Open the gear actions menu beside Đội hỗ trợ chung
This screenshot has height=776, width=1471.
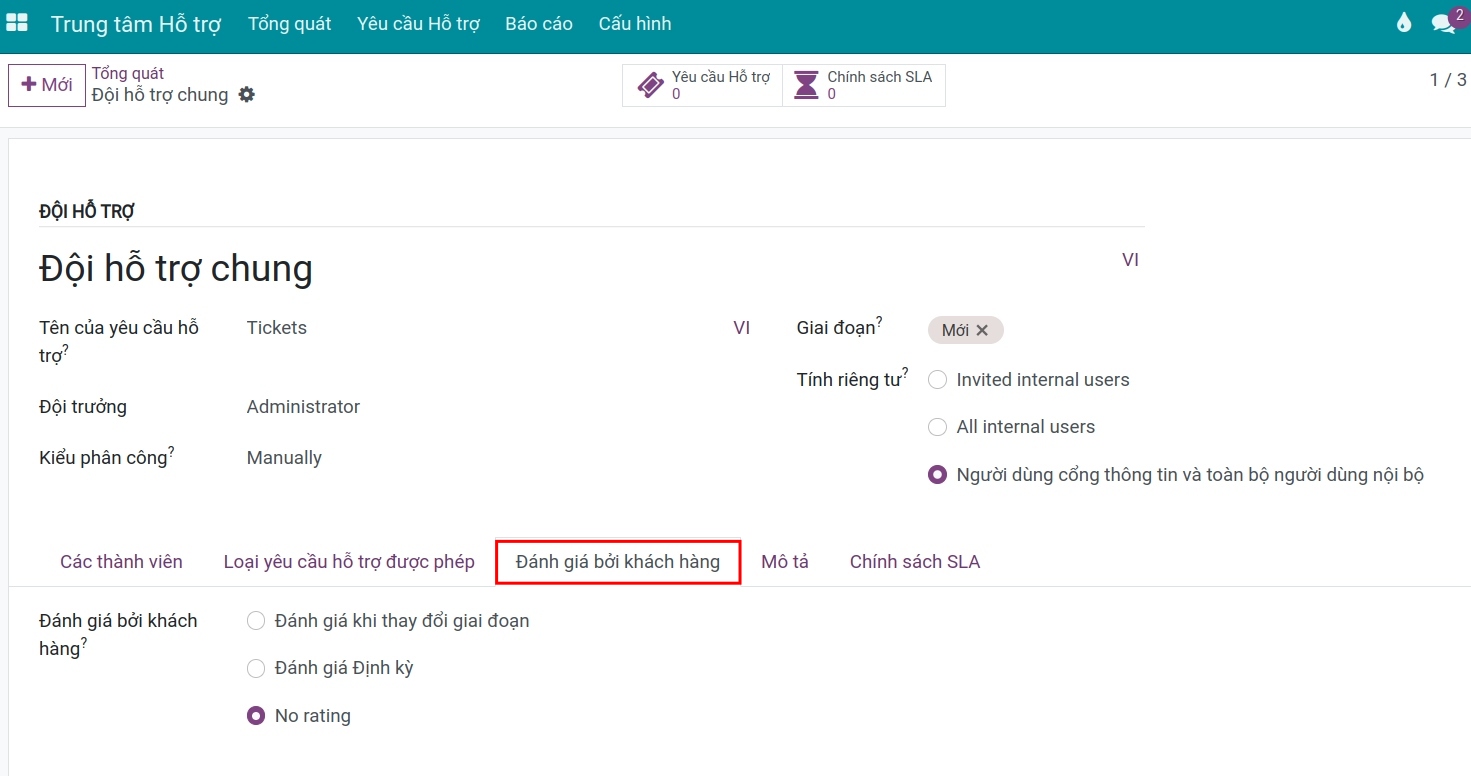click(x=246, y=95)
